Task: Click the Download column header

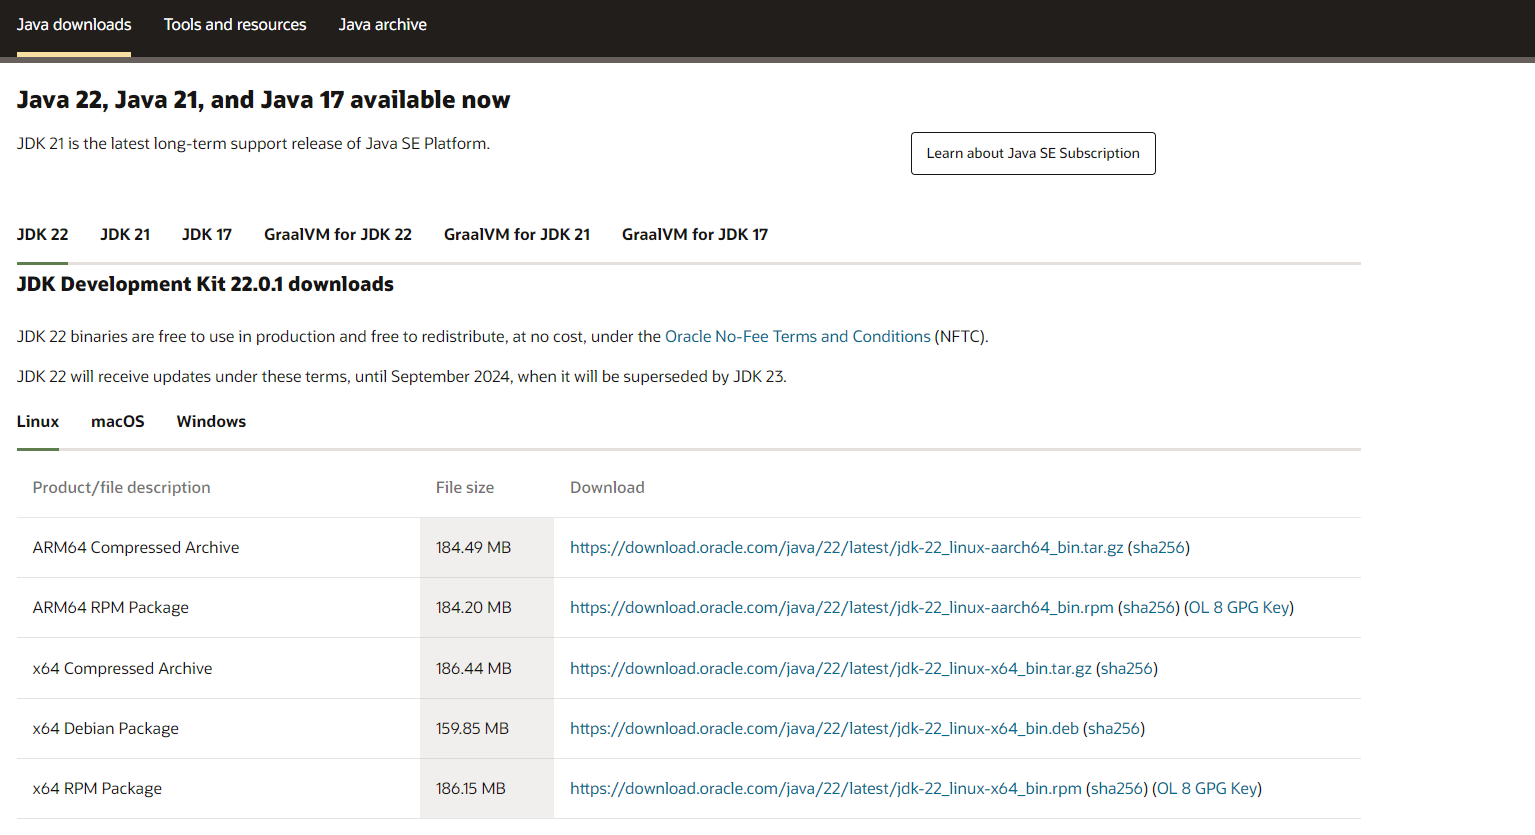Action: (x=607, y=488)
